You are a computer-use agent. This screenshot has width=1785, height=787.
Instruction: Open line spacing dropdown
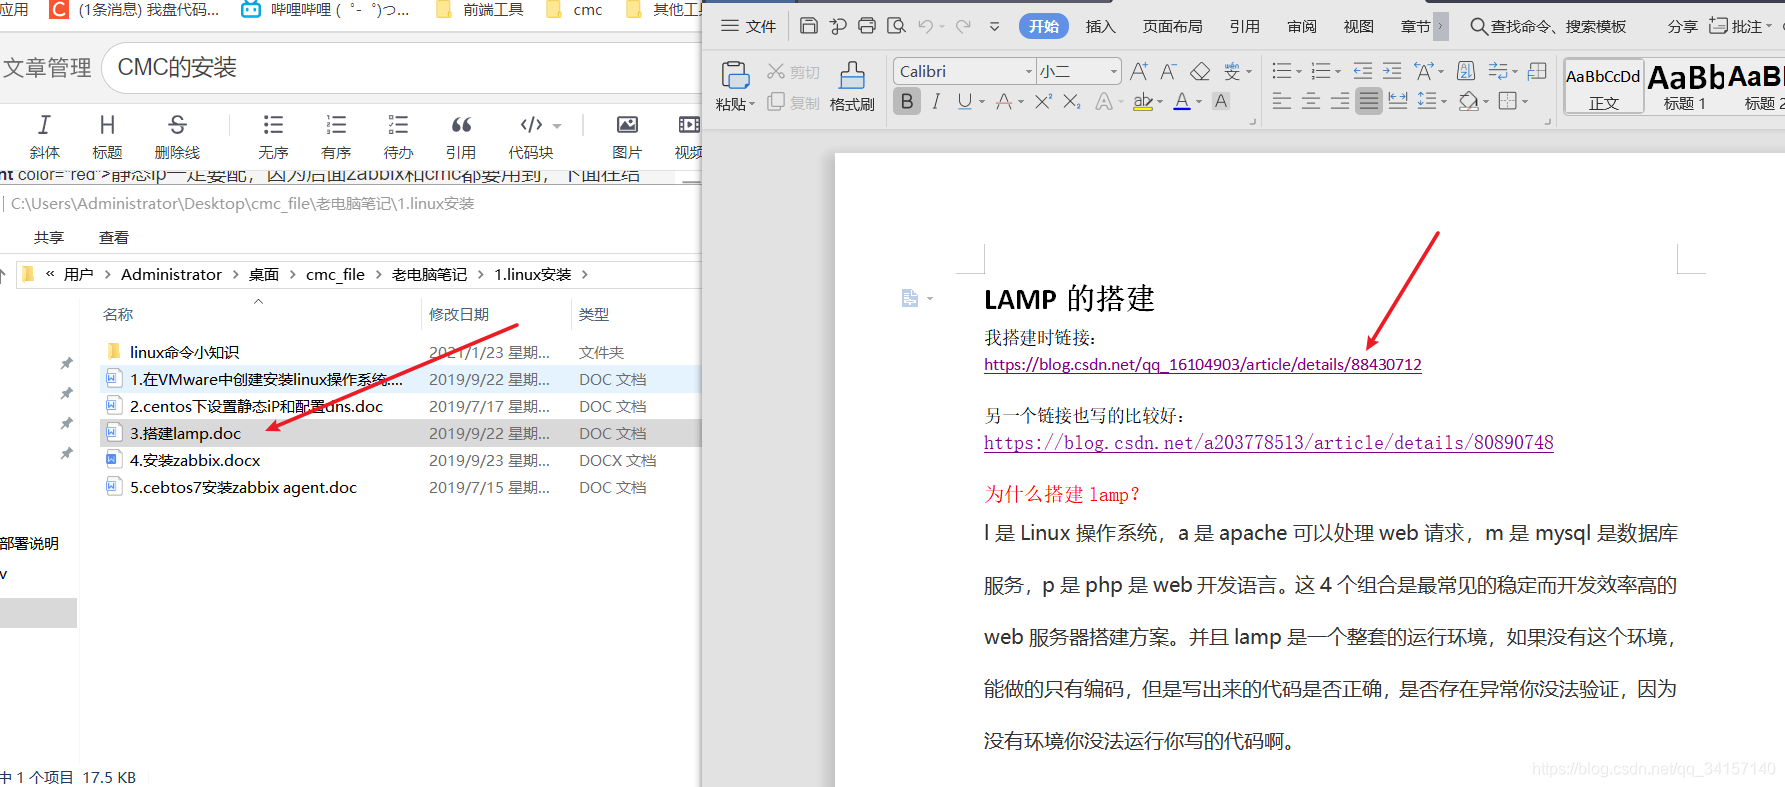click(1445, 102)
